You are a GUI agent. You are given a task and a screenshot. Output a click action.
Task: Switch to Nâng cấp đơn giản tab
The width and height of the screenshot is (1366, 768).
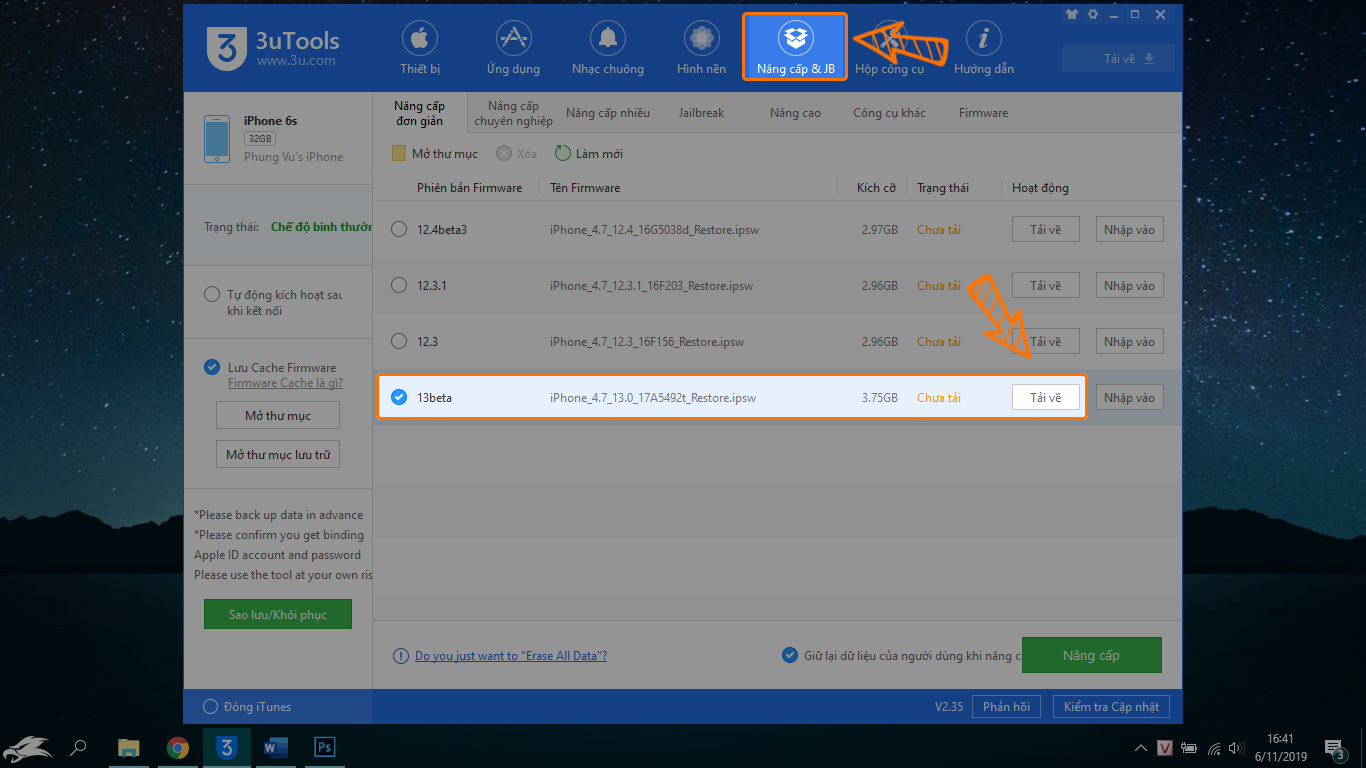tap(419, 113)
